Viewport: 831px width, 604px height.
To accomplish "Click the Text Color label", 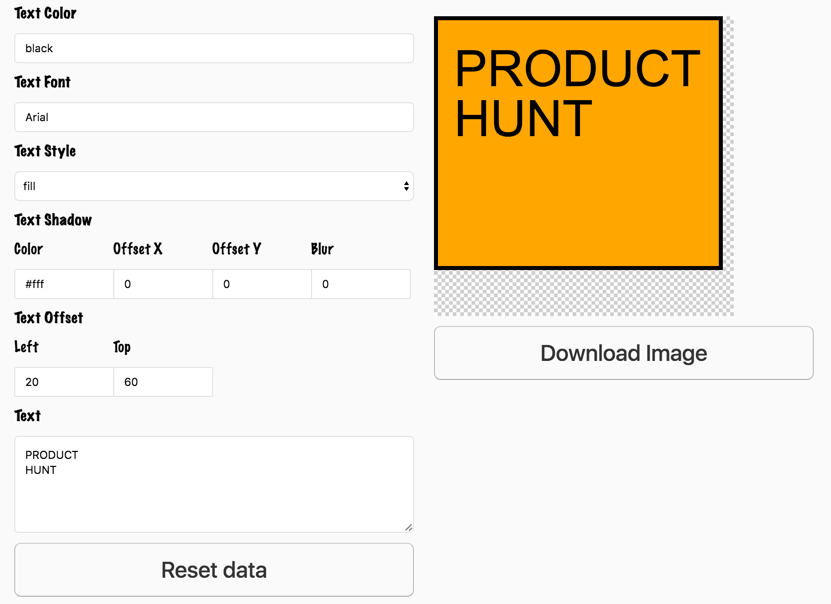I will pos(45,13).
